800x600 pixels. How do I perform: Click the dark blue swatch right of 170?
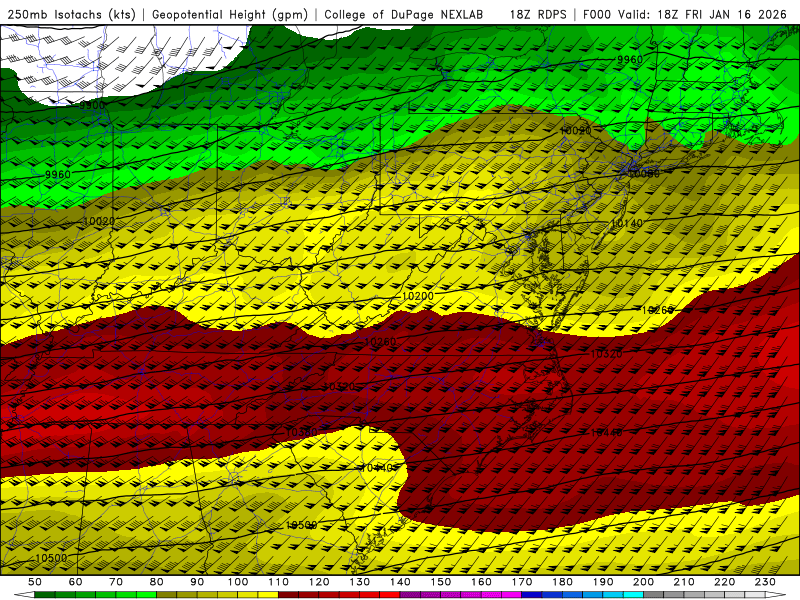[x=532, y=595]
